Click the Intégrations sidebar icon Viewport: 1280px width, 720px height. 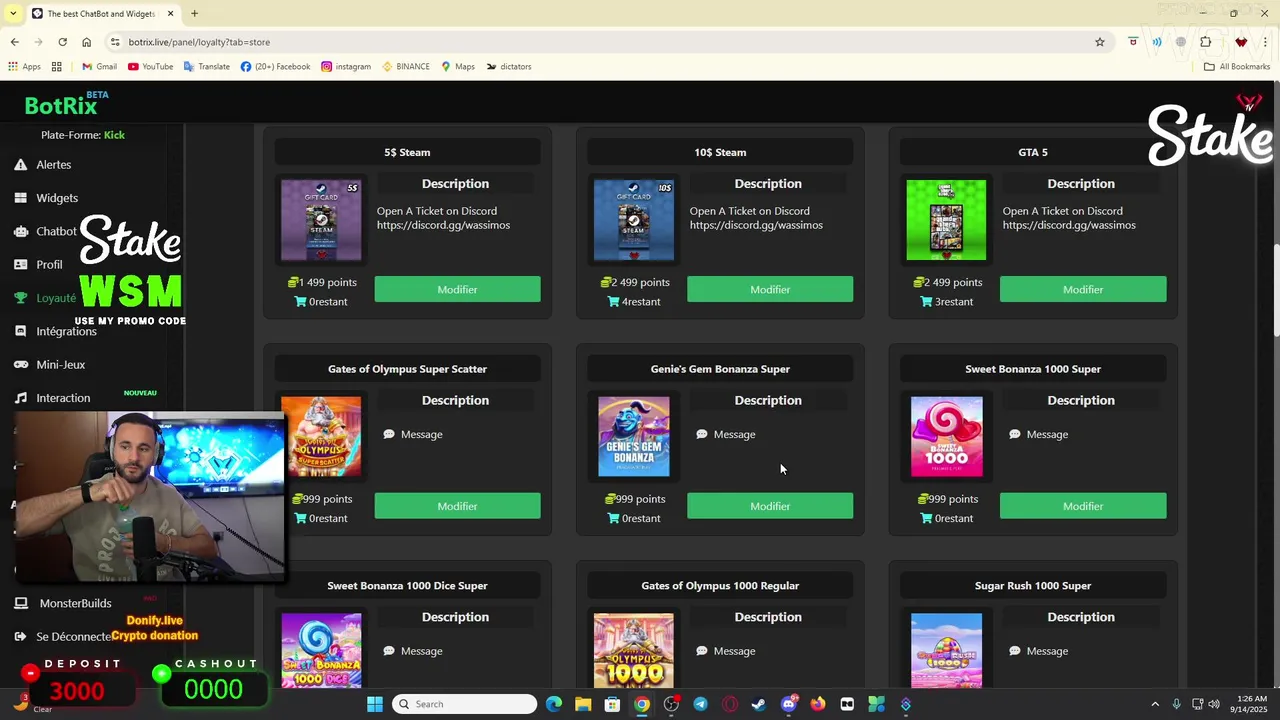20,331
